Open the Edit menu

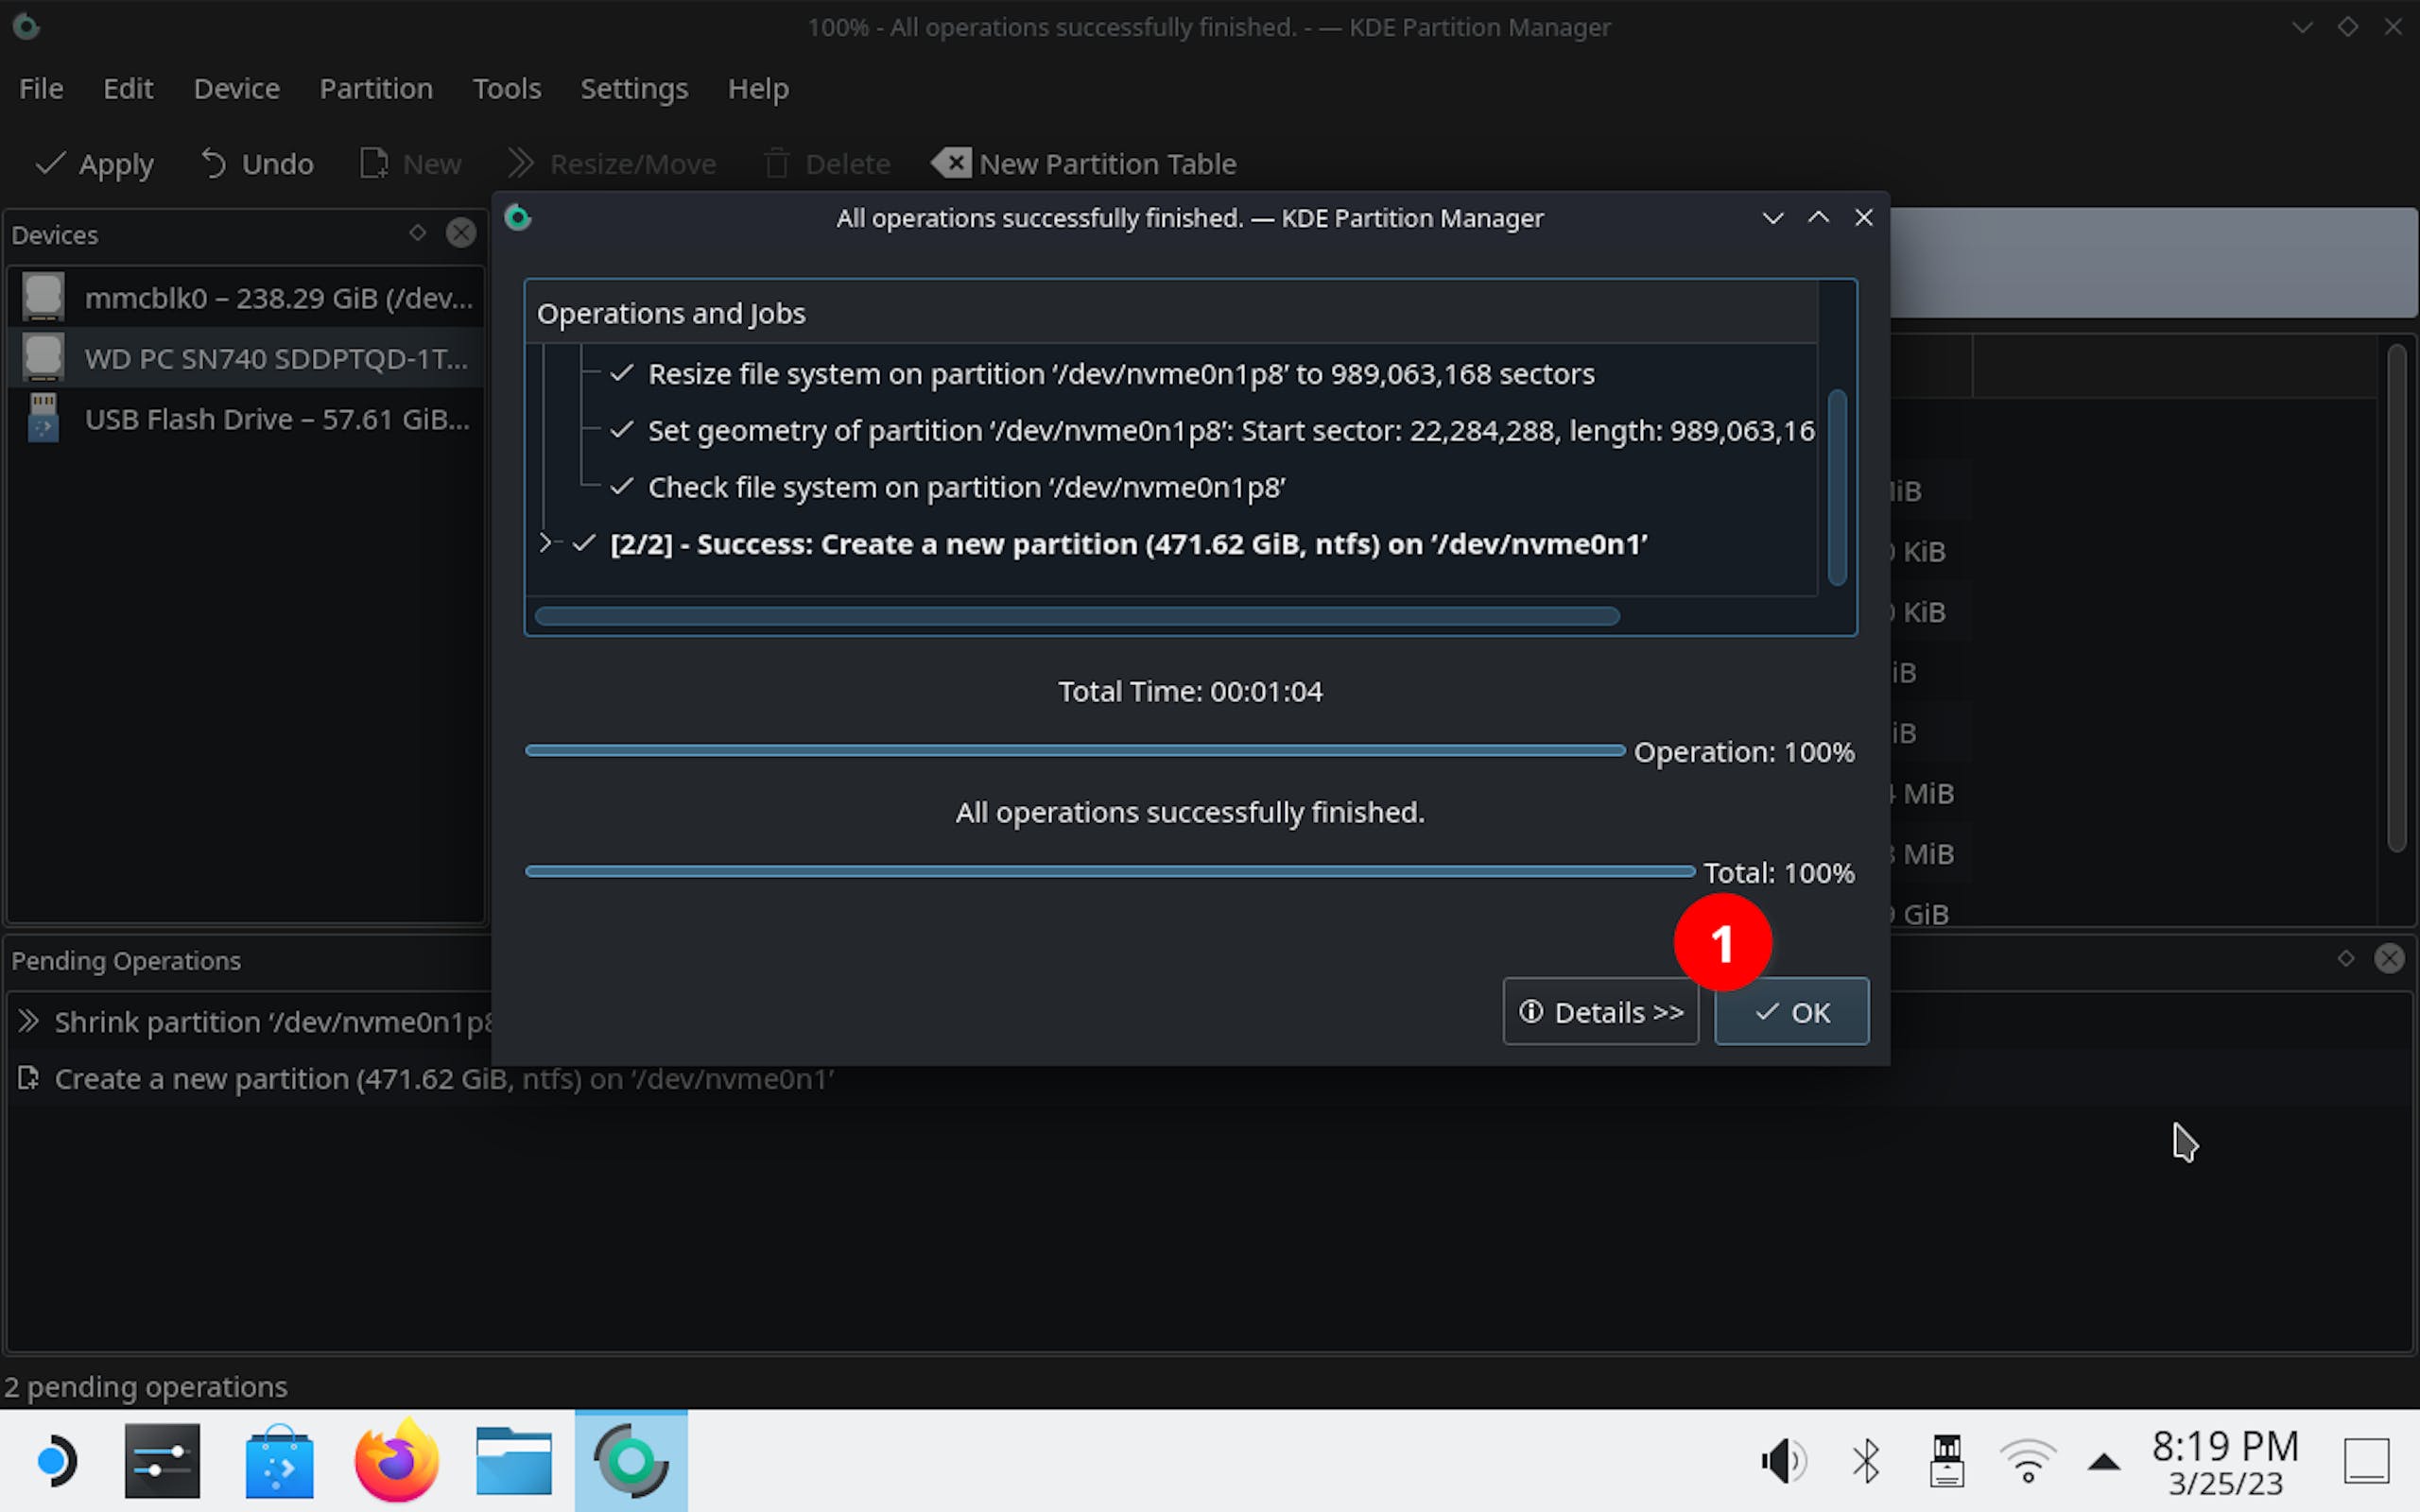pyautogui.click(x=128, y=89)
